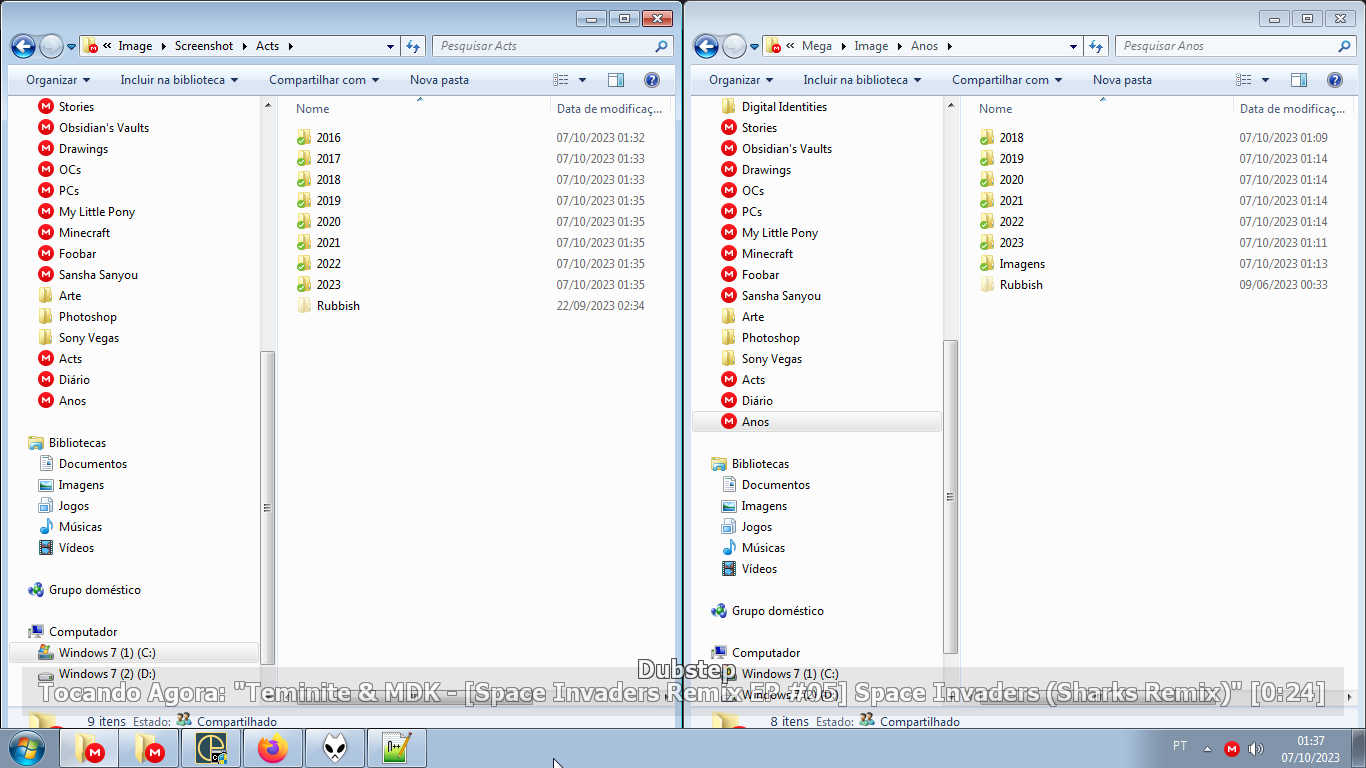Refresh the Acts window address bar
The width and height of the screenshot is (1366, 768).
pos(414,46)
